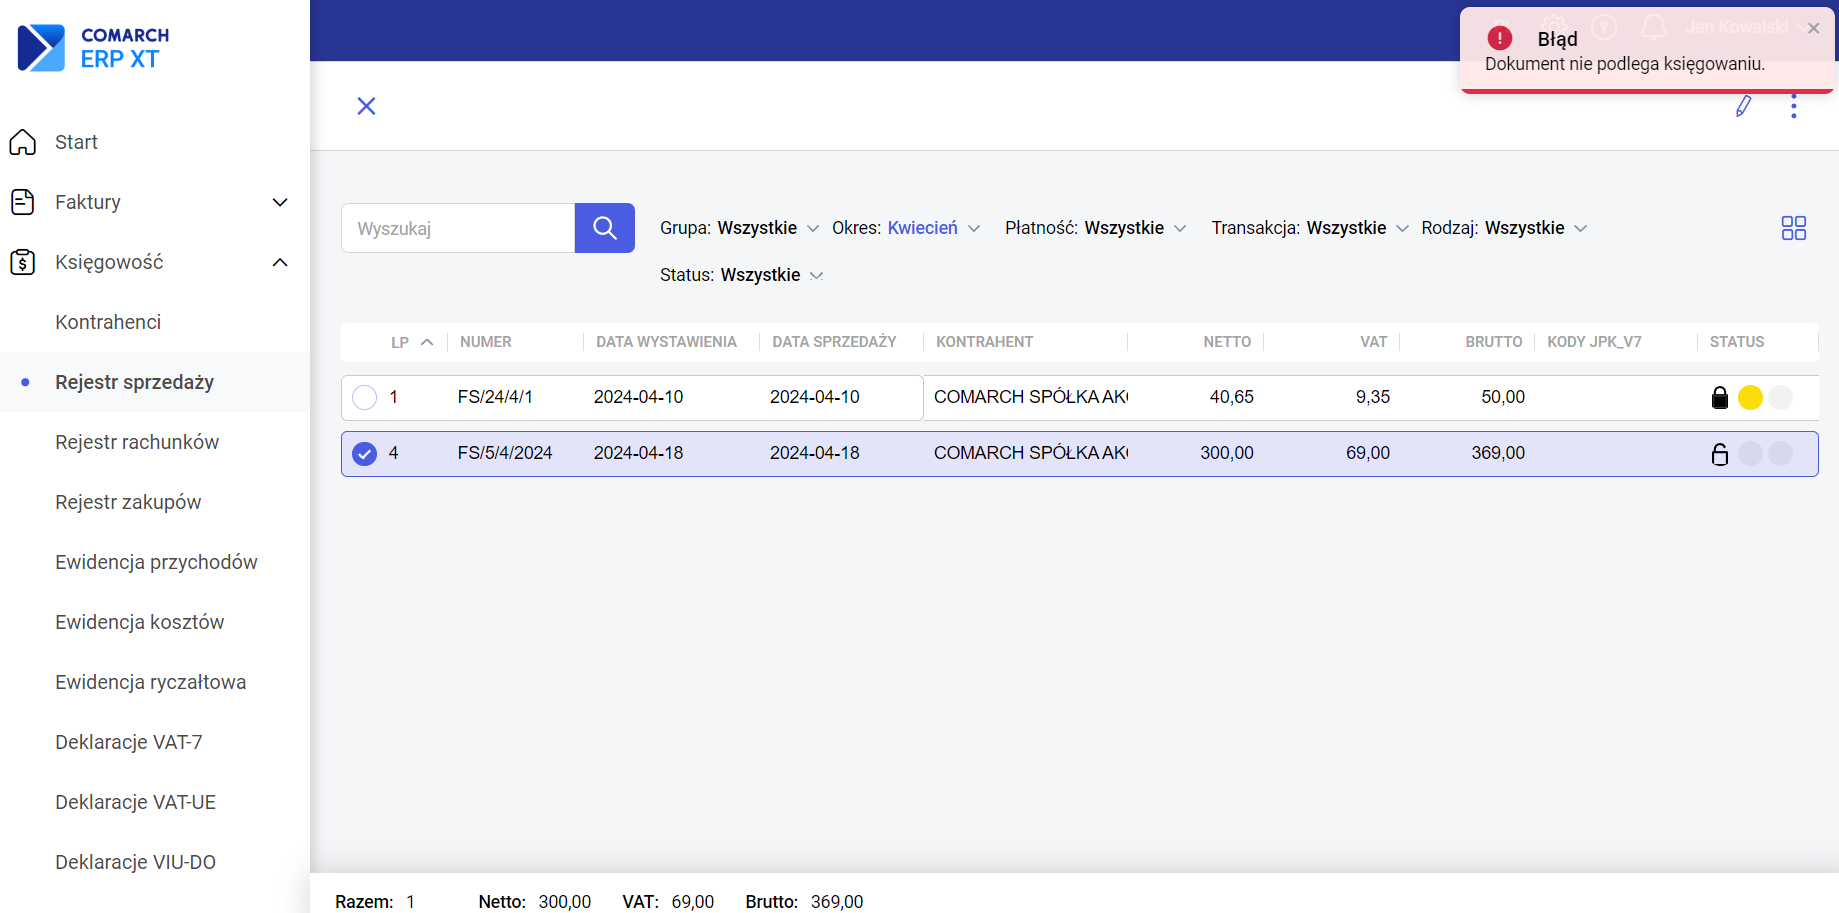
Task: Go to Deklaracje VAT-7
Action: pyautogui.click(x=128, y=742)
